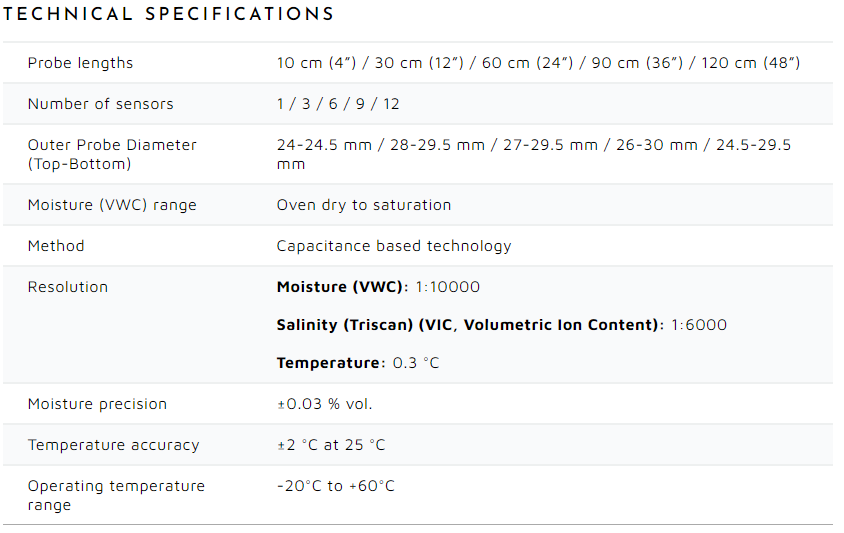Screen dimensions: 844x533
Task: Click the bold Temperature resolution entry
Action: 357,363
